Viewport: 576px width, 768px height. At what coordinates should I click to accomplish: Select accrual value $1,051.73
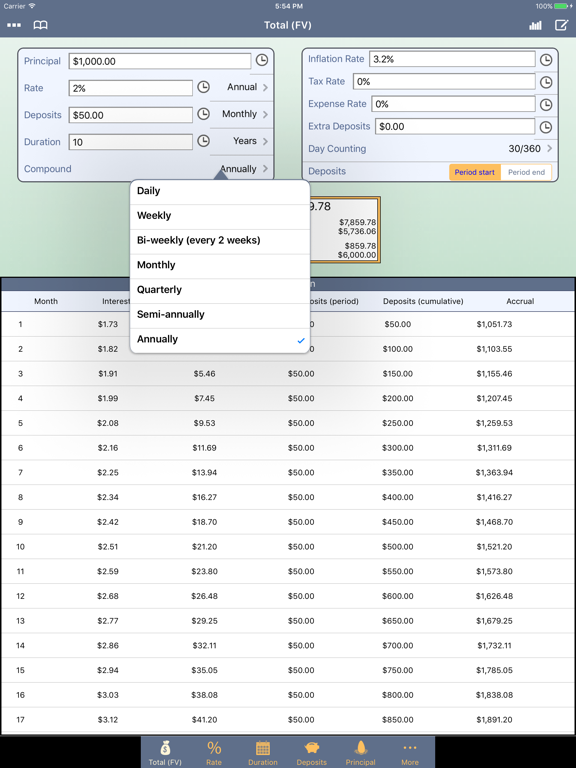pos(494,324)
